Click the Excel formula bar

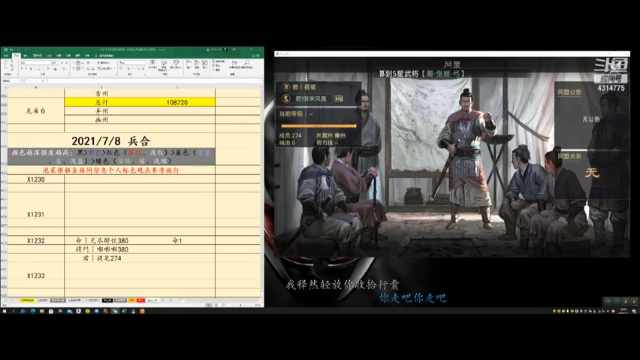click(154, 81)
